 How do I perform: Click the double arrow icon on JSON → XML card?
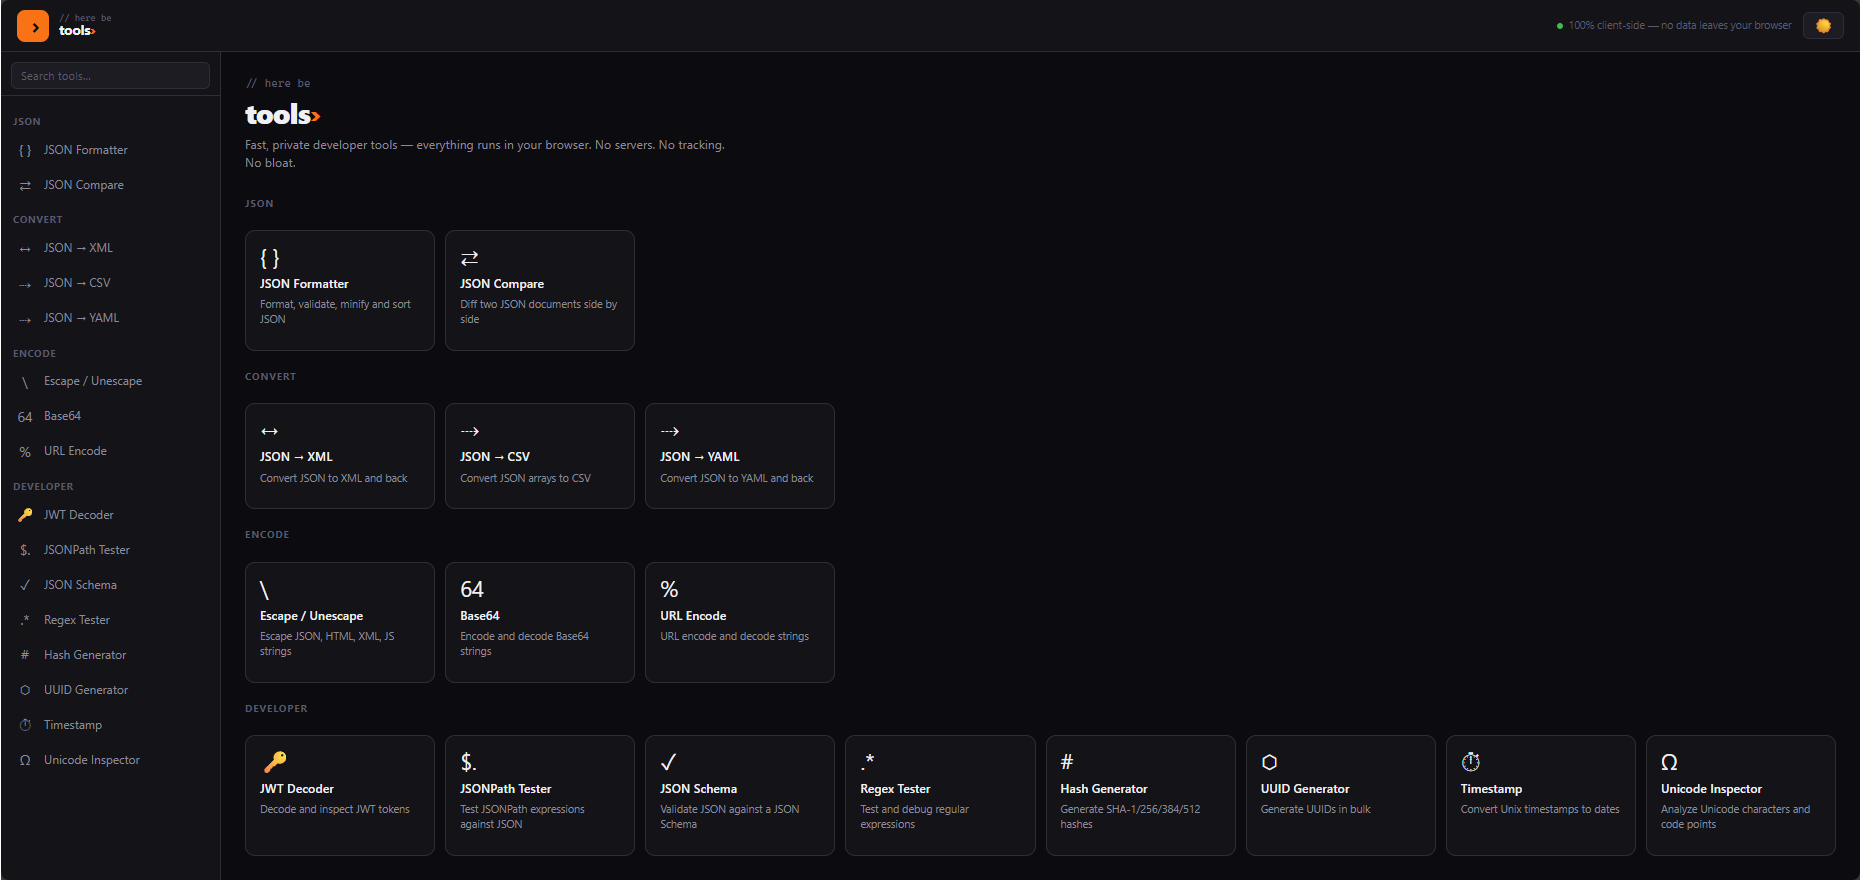coord(269,431)
